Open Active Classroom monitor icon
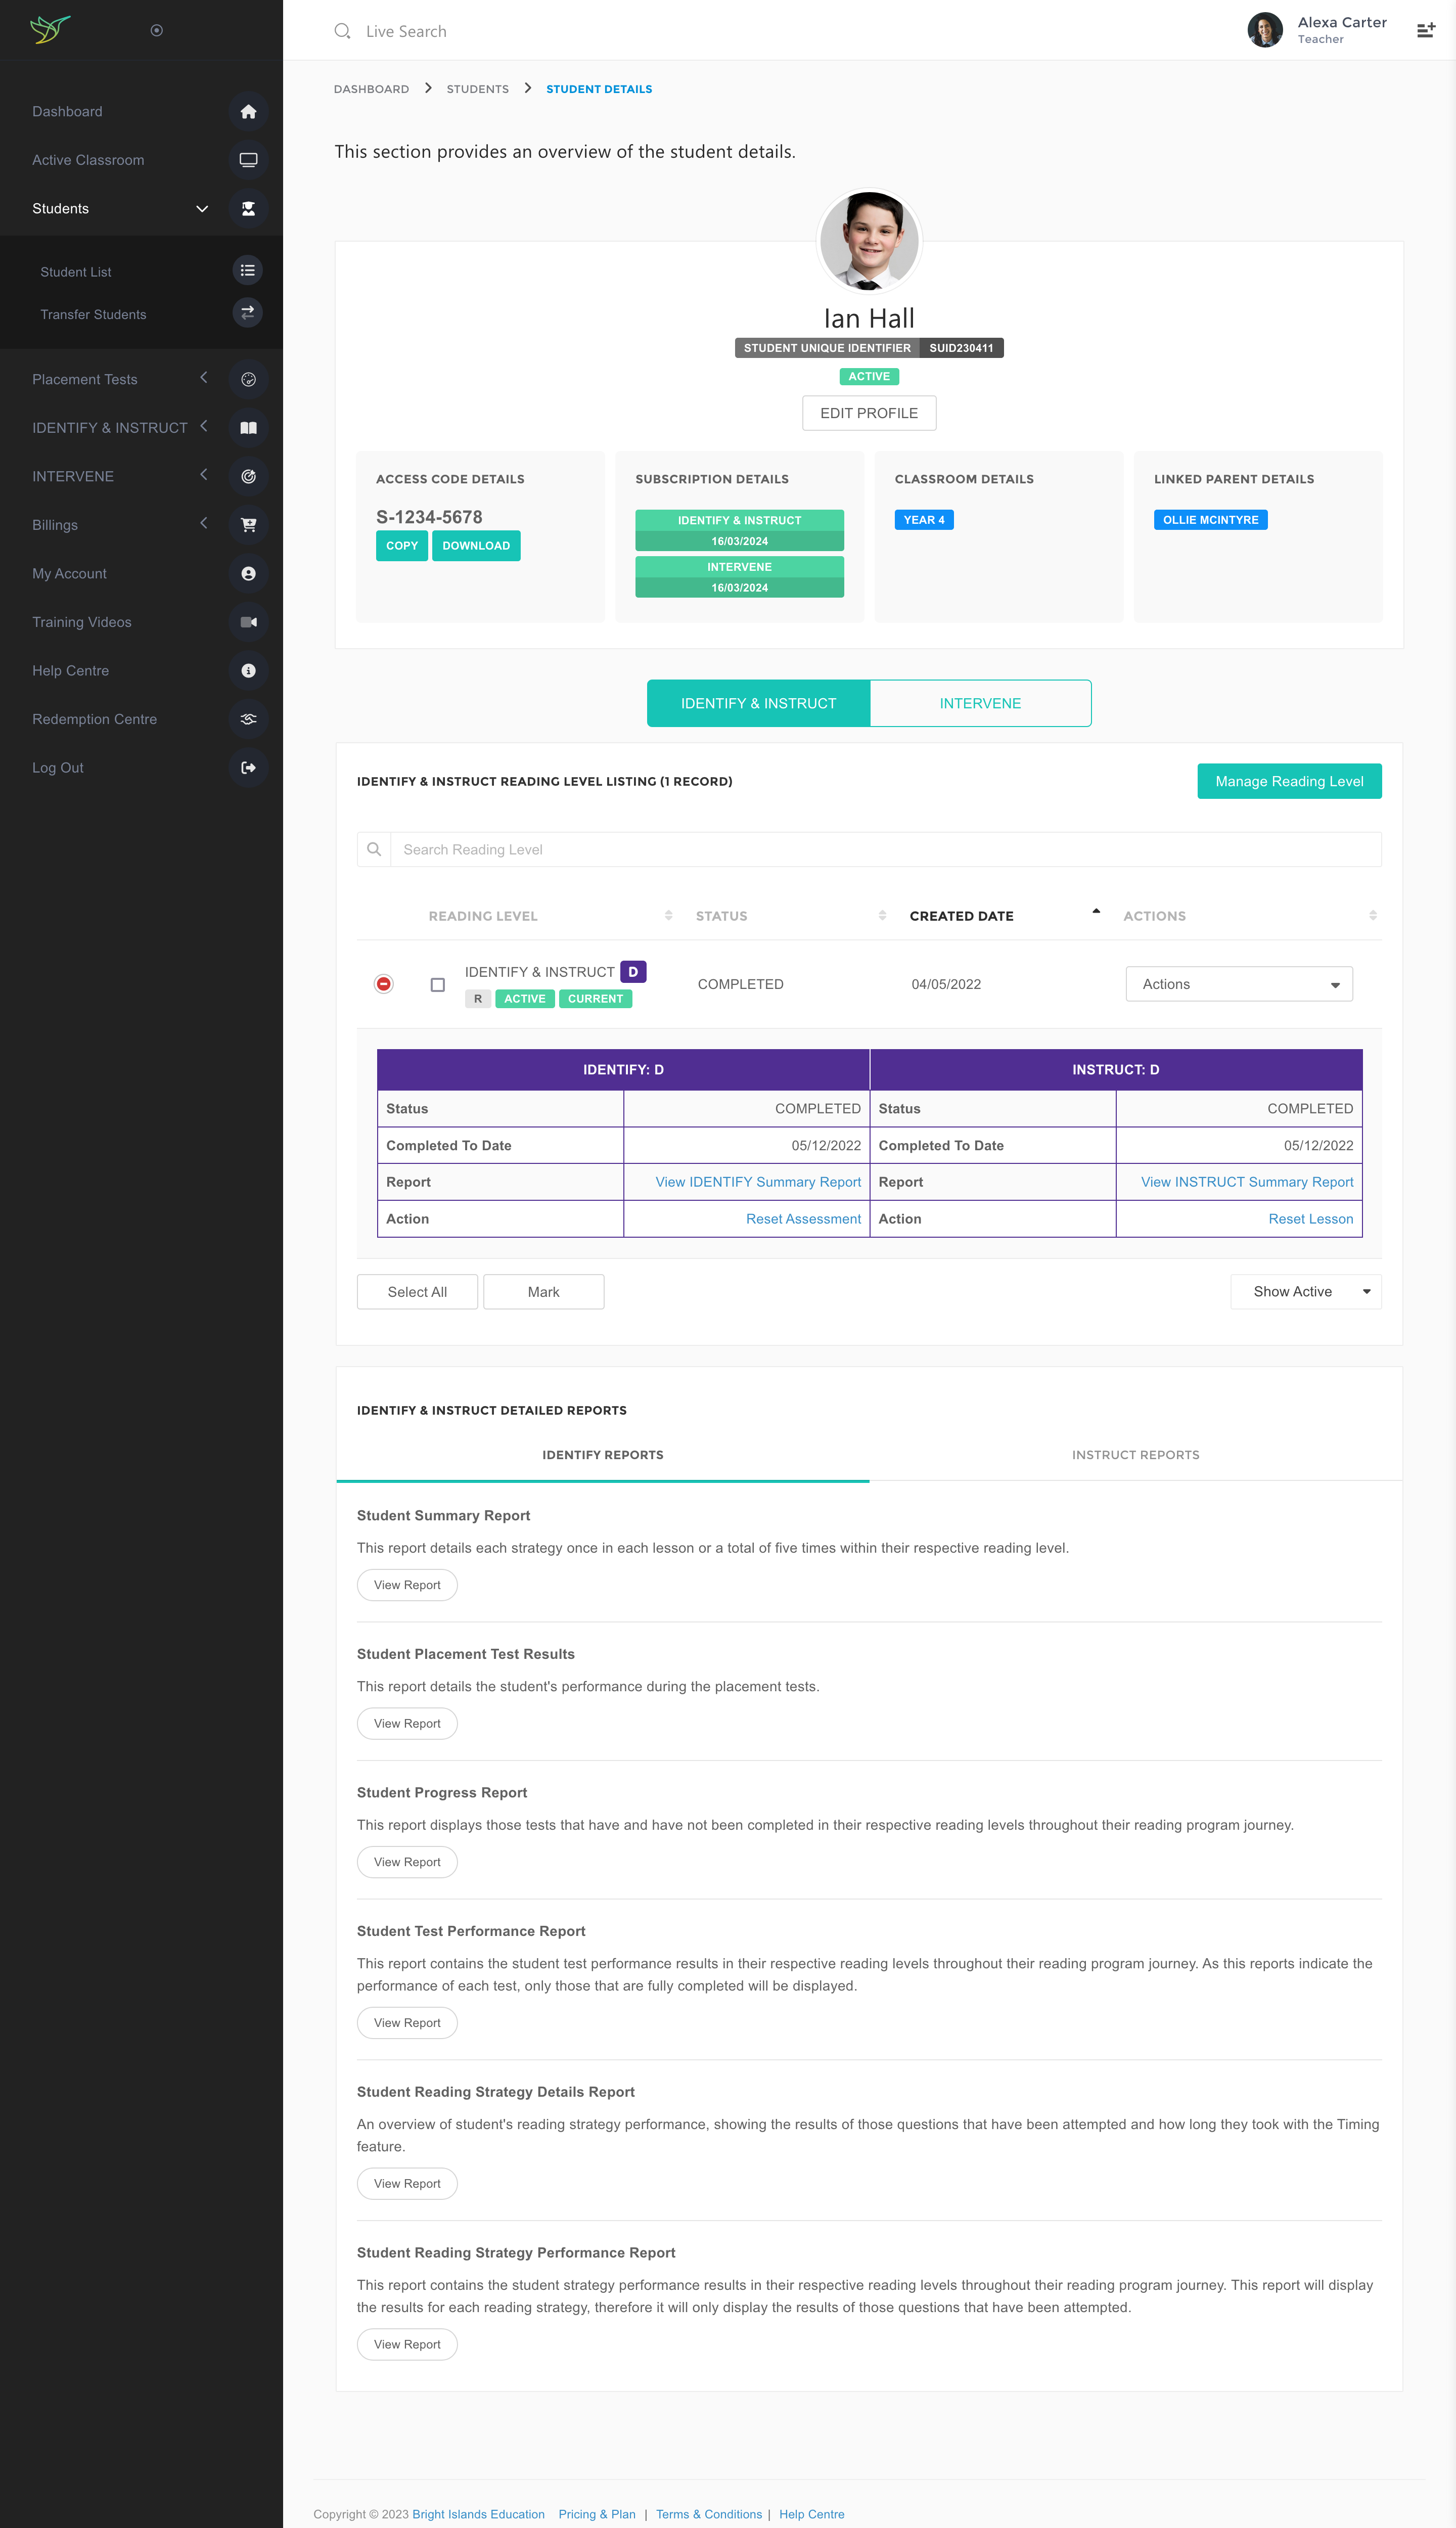The height and width of the screenshot is (2528, 1456). click(x=248, y=160)
